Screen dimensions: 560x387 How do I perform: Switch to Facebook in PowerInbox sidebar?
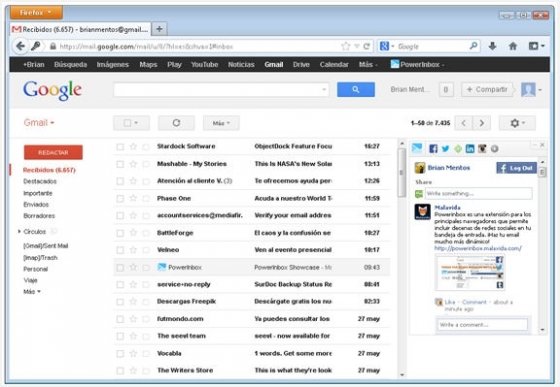tap(433, 149)
